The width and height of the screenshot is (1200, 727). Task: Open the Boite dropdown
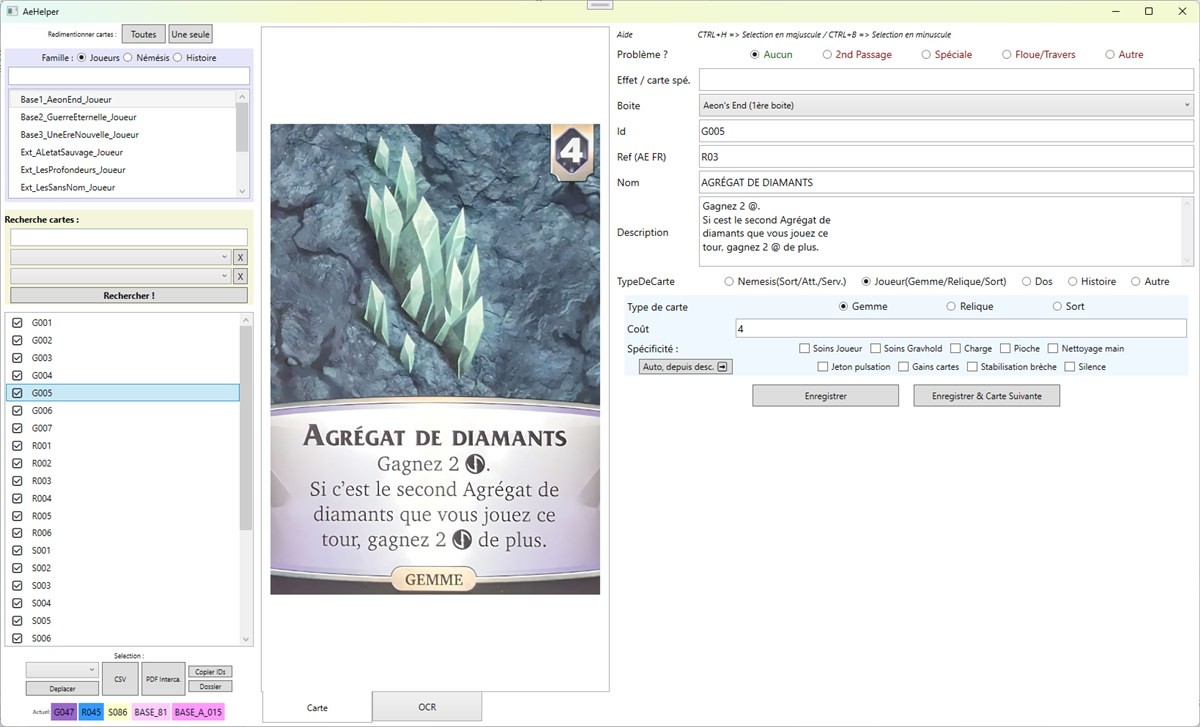click(x=946, y=105)
